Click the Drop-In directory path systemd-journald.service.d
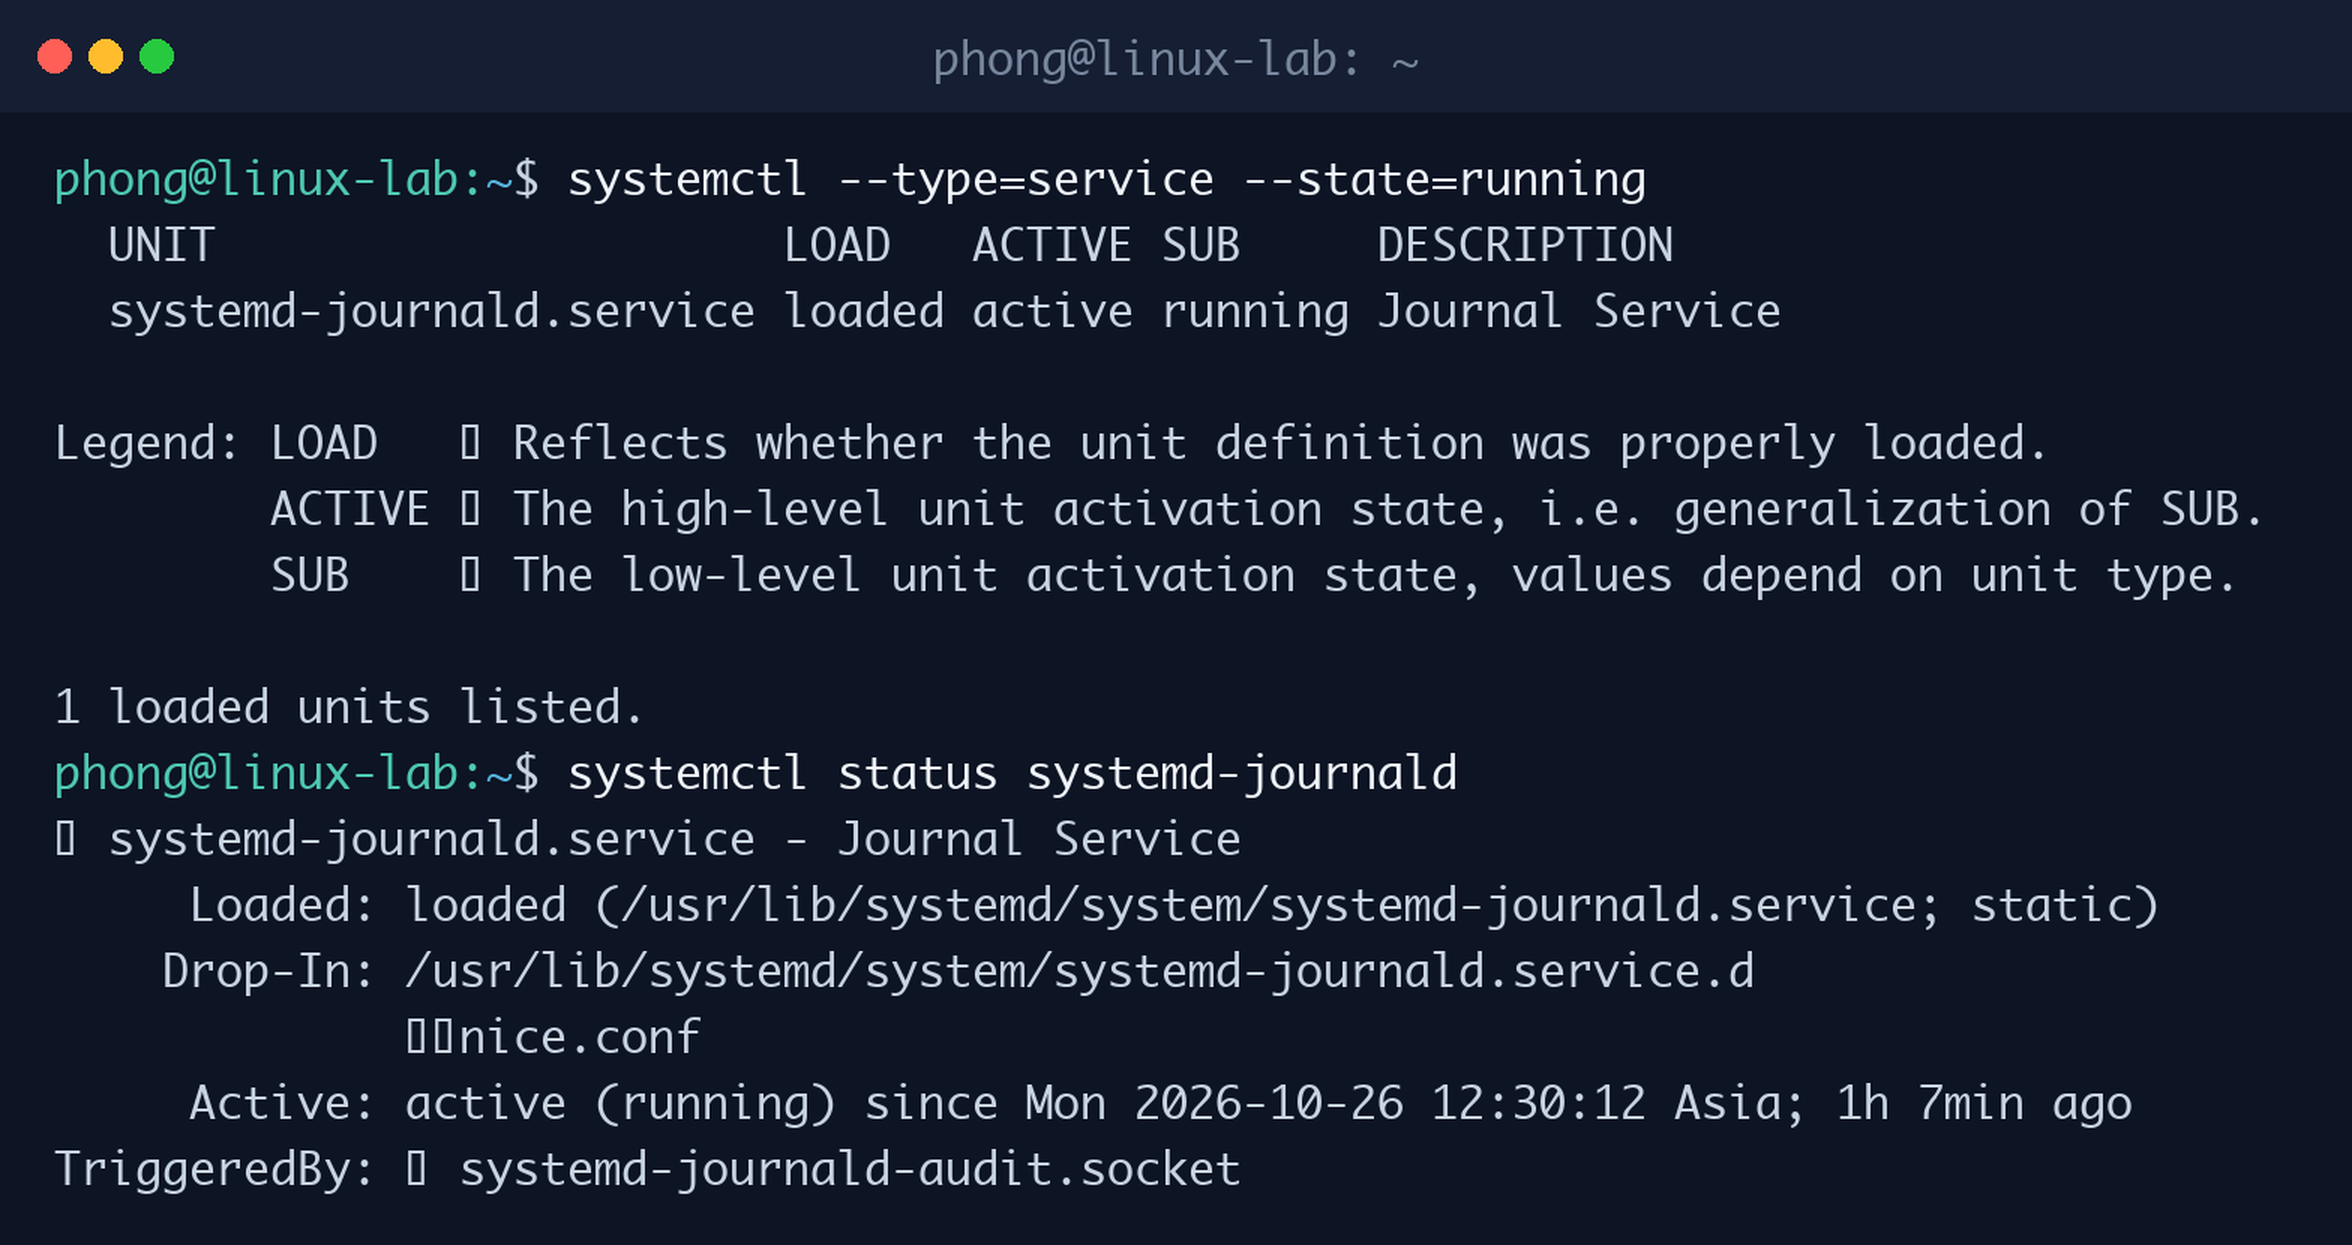Screen dimensions: 2352x1245 pos(1080,972)
